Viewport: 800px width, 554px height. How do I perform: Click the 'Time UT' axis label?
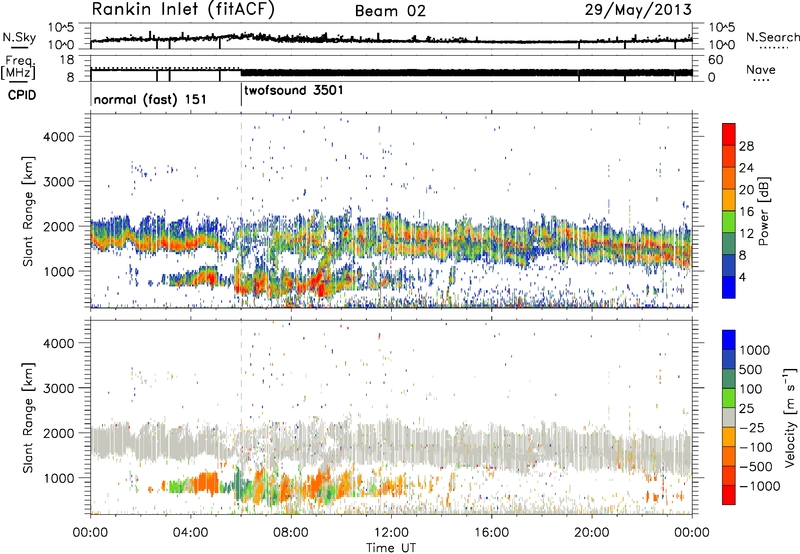(391, 548)
